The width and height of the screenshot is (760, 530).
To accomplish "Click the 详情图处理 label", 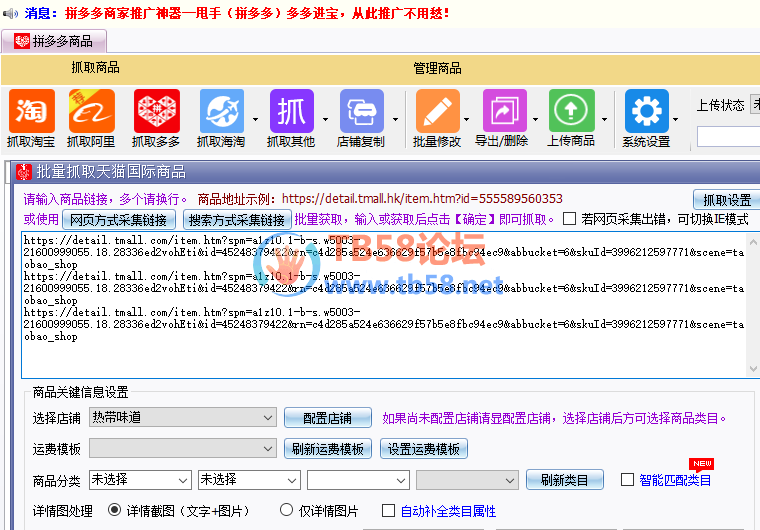I will (63, 511).
